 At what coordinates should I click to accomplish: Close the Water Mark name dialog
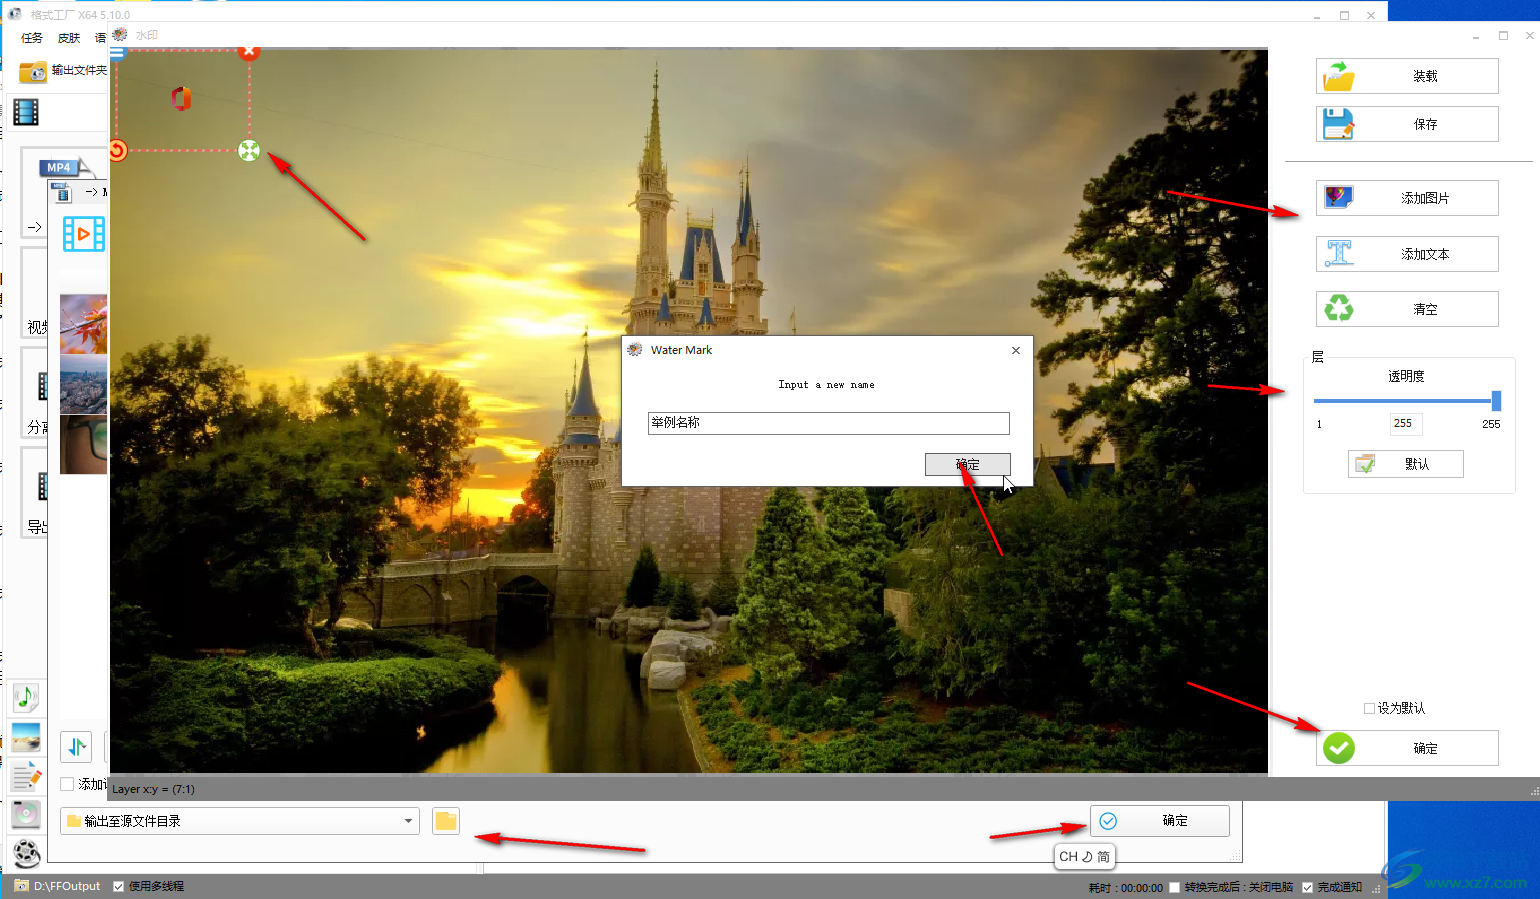(1016, 350)
